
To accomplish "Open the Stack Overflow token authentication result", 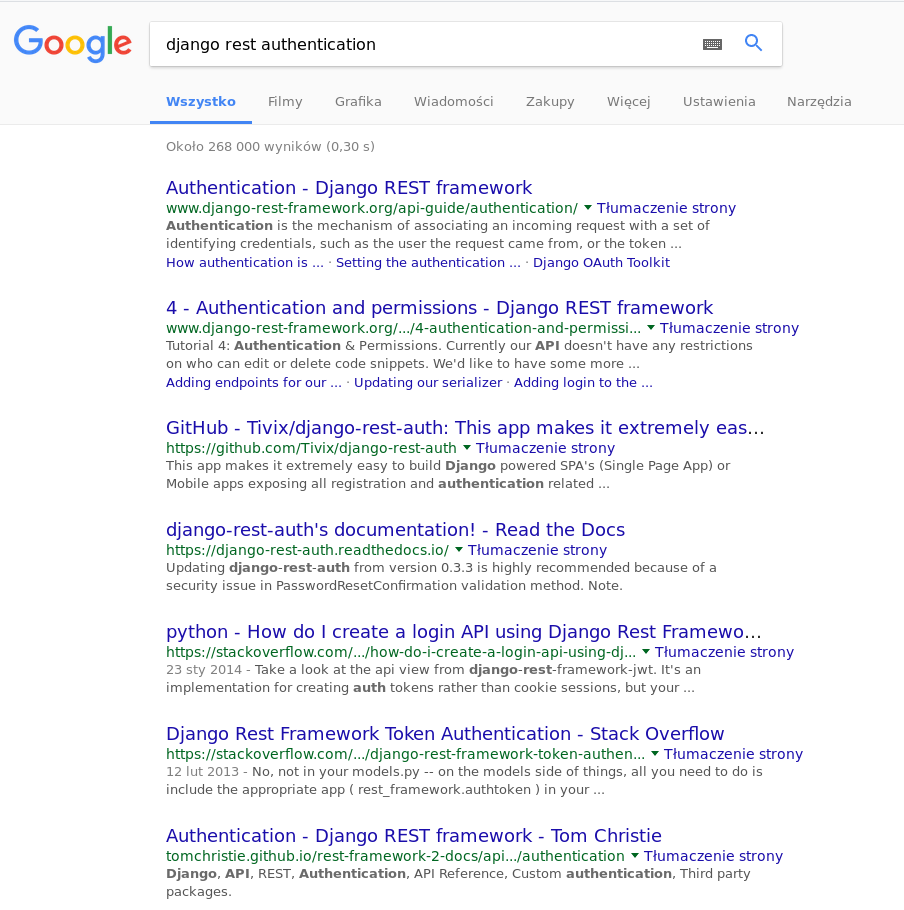I will (445, 733).
